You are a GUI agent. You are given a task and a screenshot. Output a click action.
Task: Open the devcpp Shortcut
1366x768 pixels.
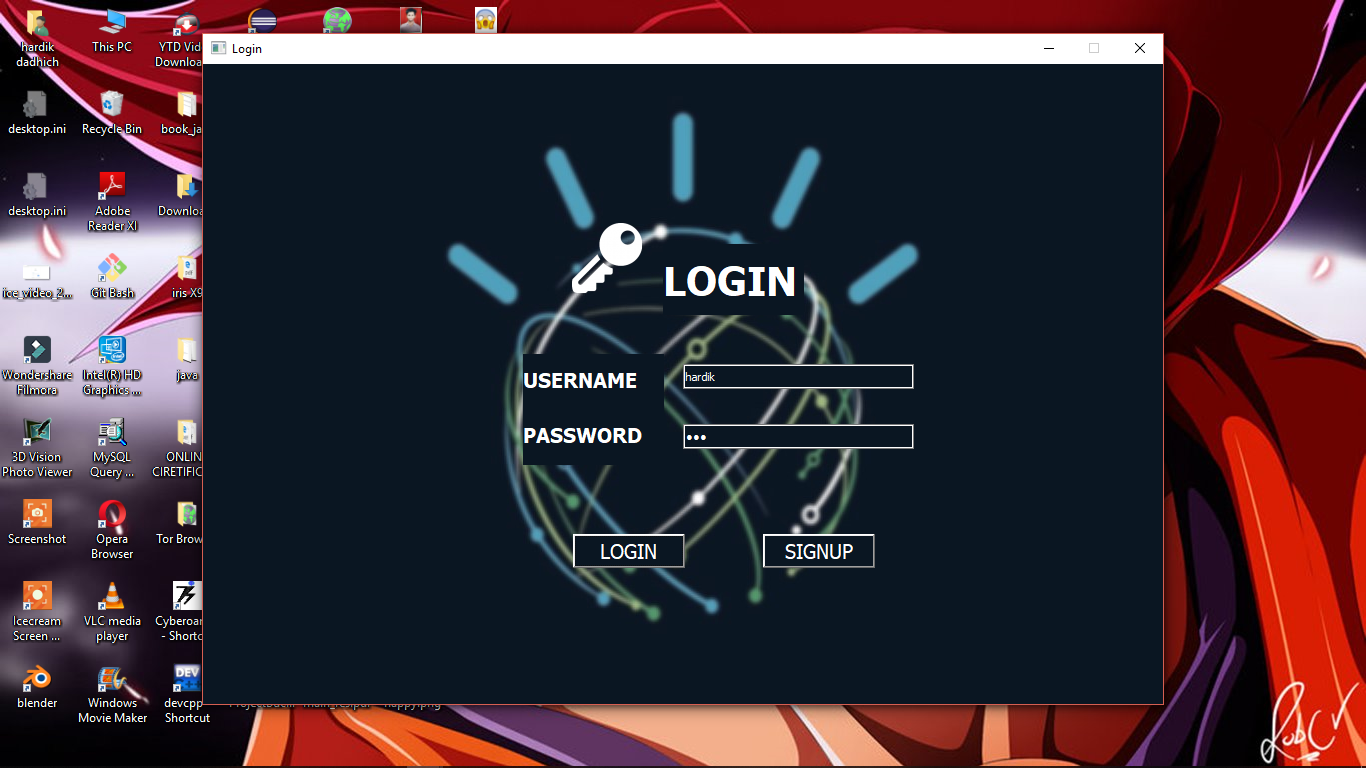pyautogui.click(x=185, y=678)
